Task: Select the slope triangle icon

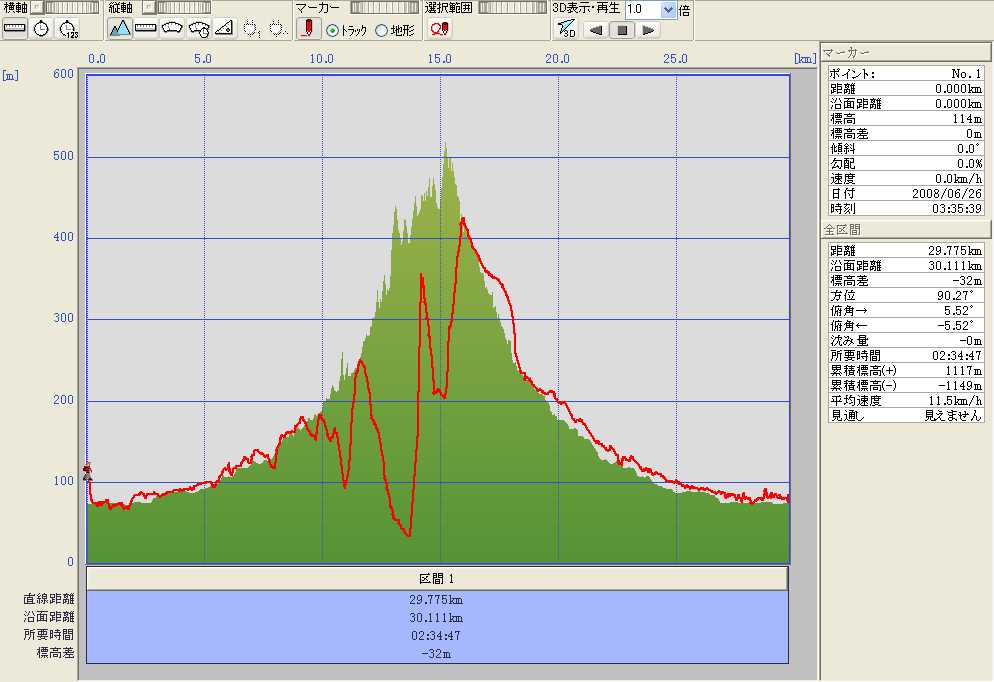Action: click(x=225, y=29)
